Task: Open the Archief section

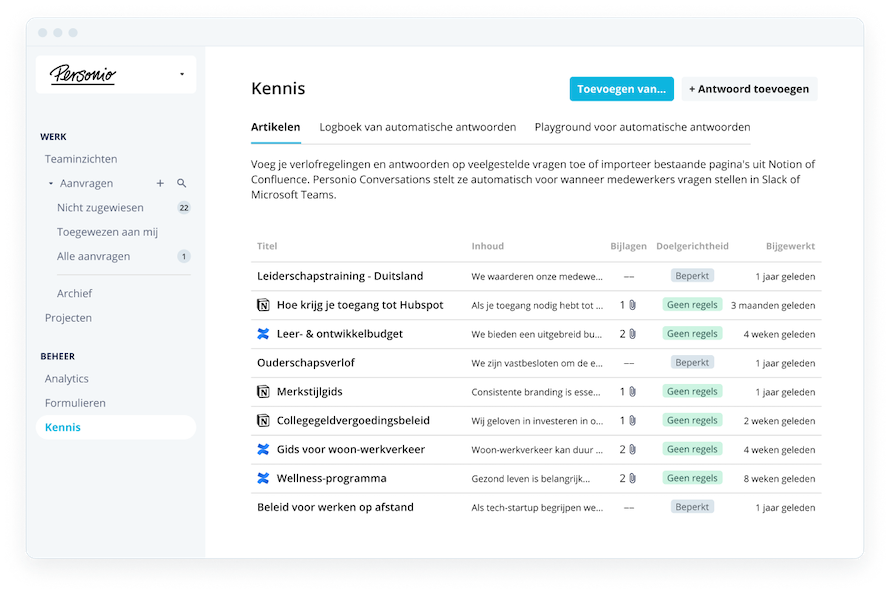Action: (x=74, y=293)
